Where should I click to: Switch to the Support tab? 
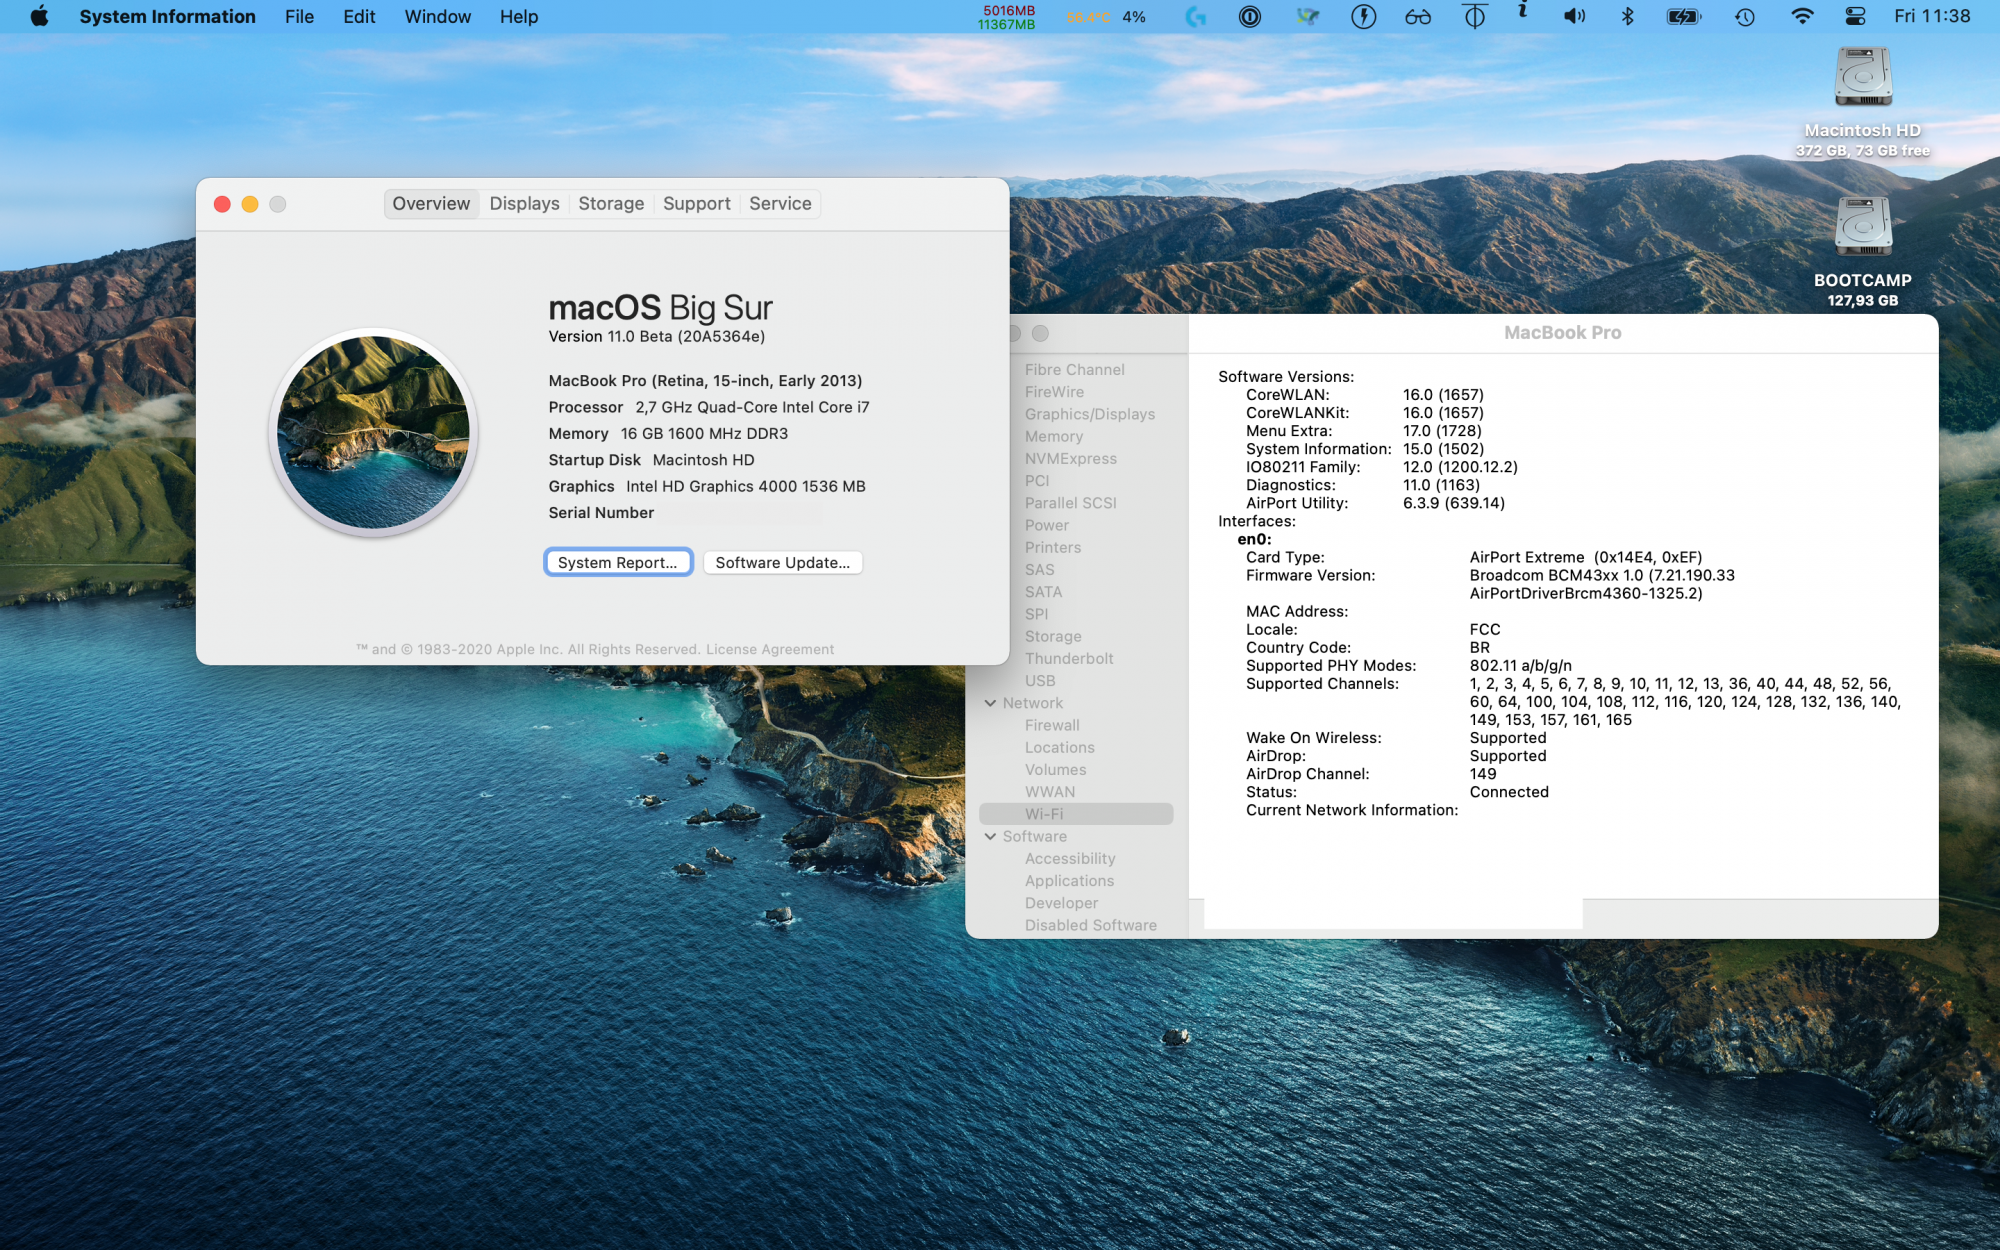click(697, 203)
